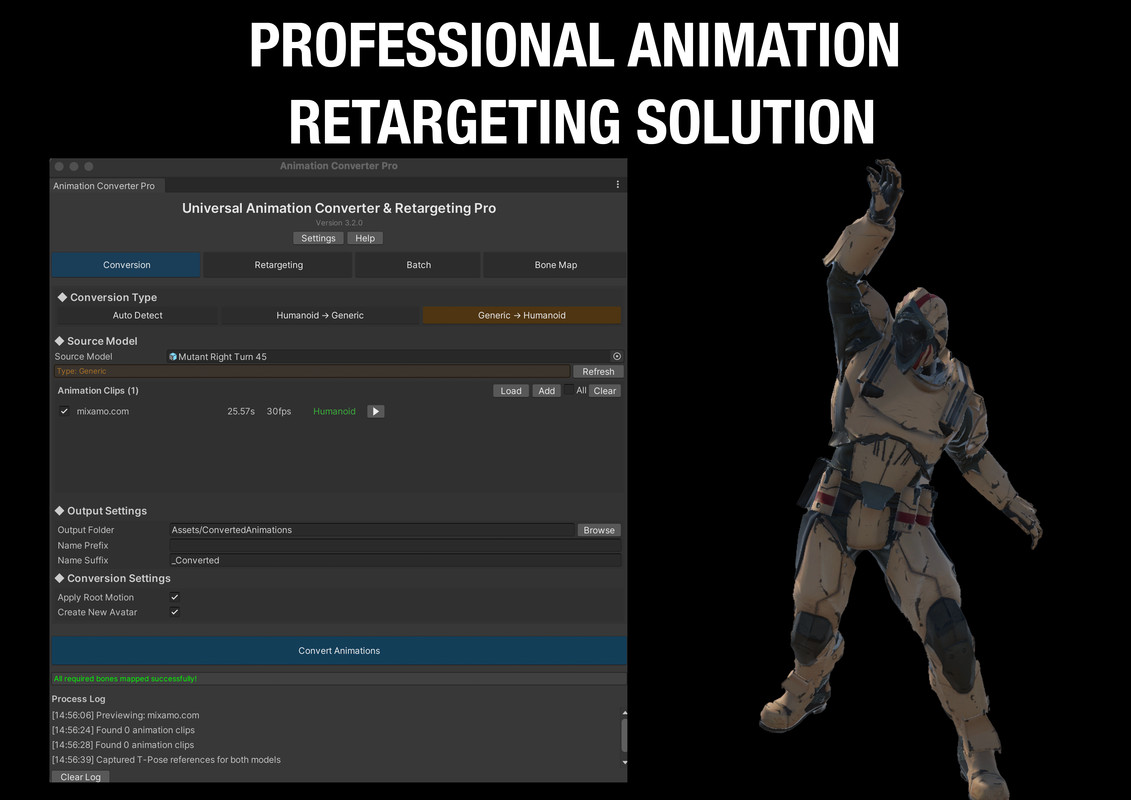Click the cube icon of Mutant Right Turn 45
This screenshot has width=1131, height=800.
click(x=173, y=356)
